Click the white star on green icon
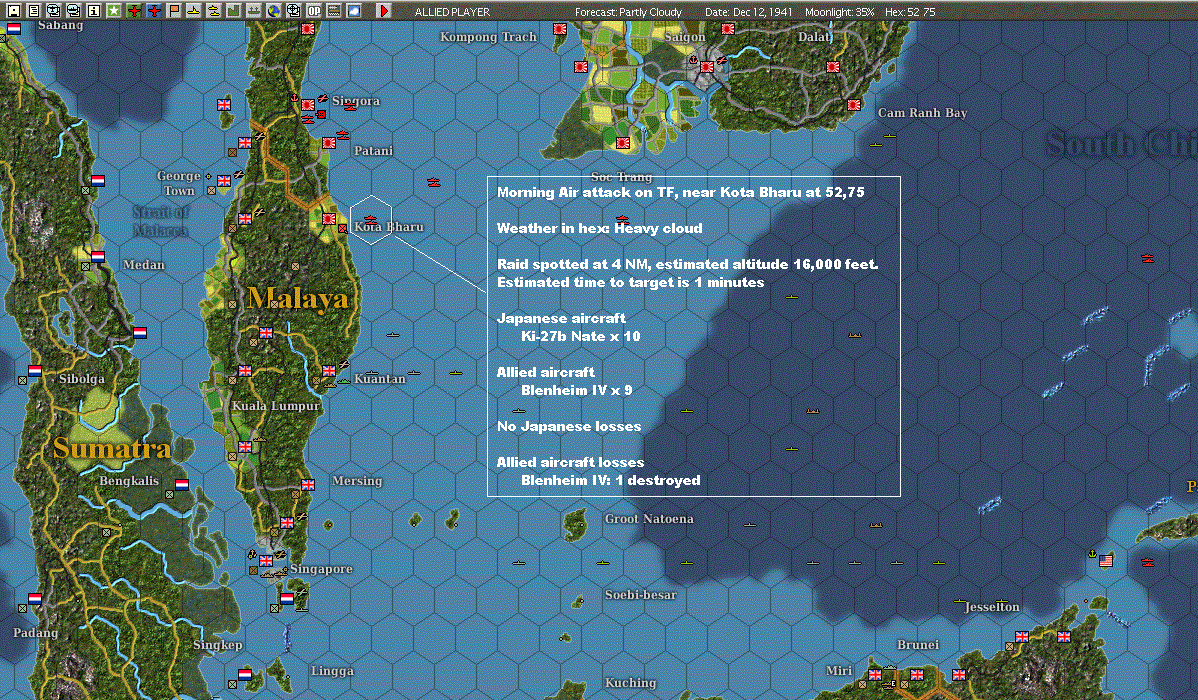 point(114,11)
